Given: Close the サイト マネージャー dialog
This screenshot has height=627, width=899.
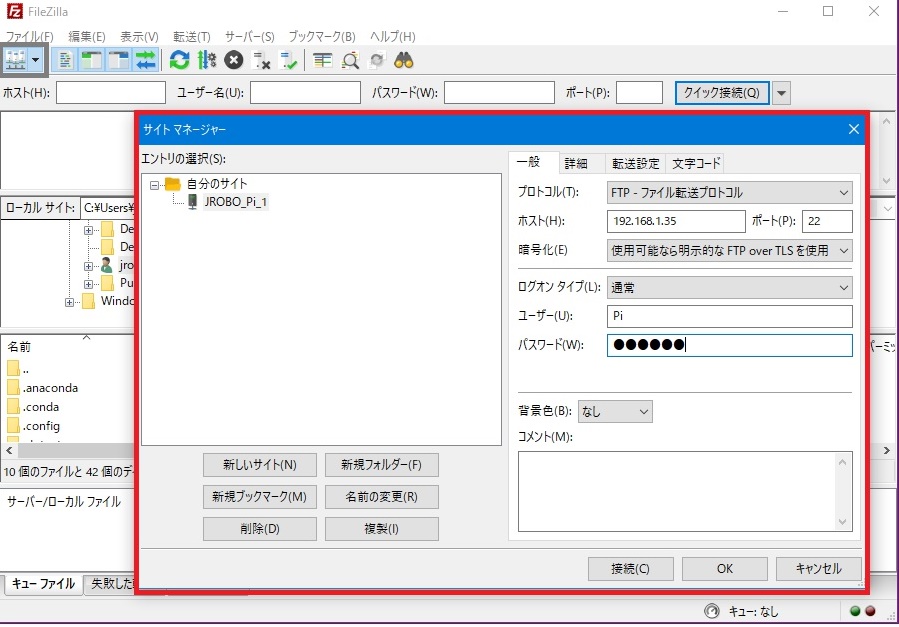Looking at the screenshot, I should pyautogui.click(x=854, y=129).
